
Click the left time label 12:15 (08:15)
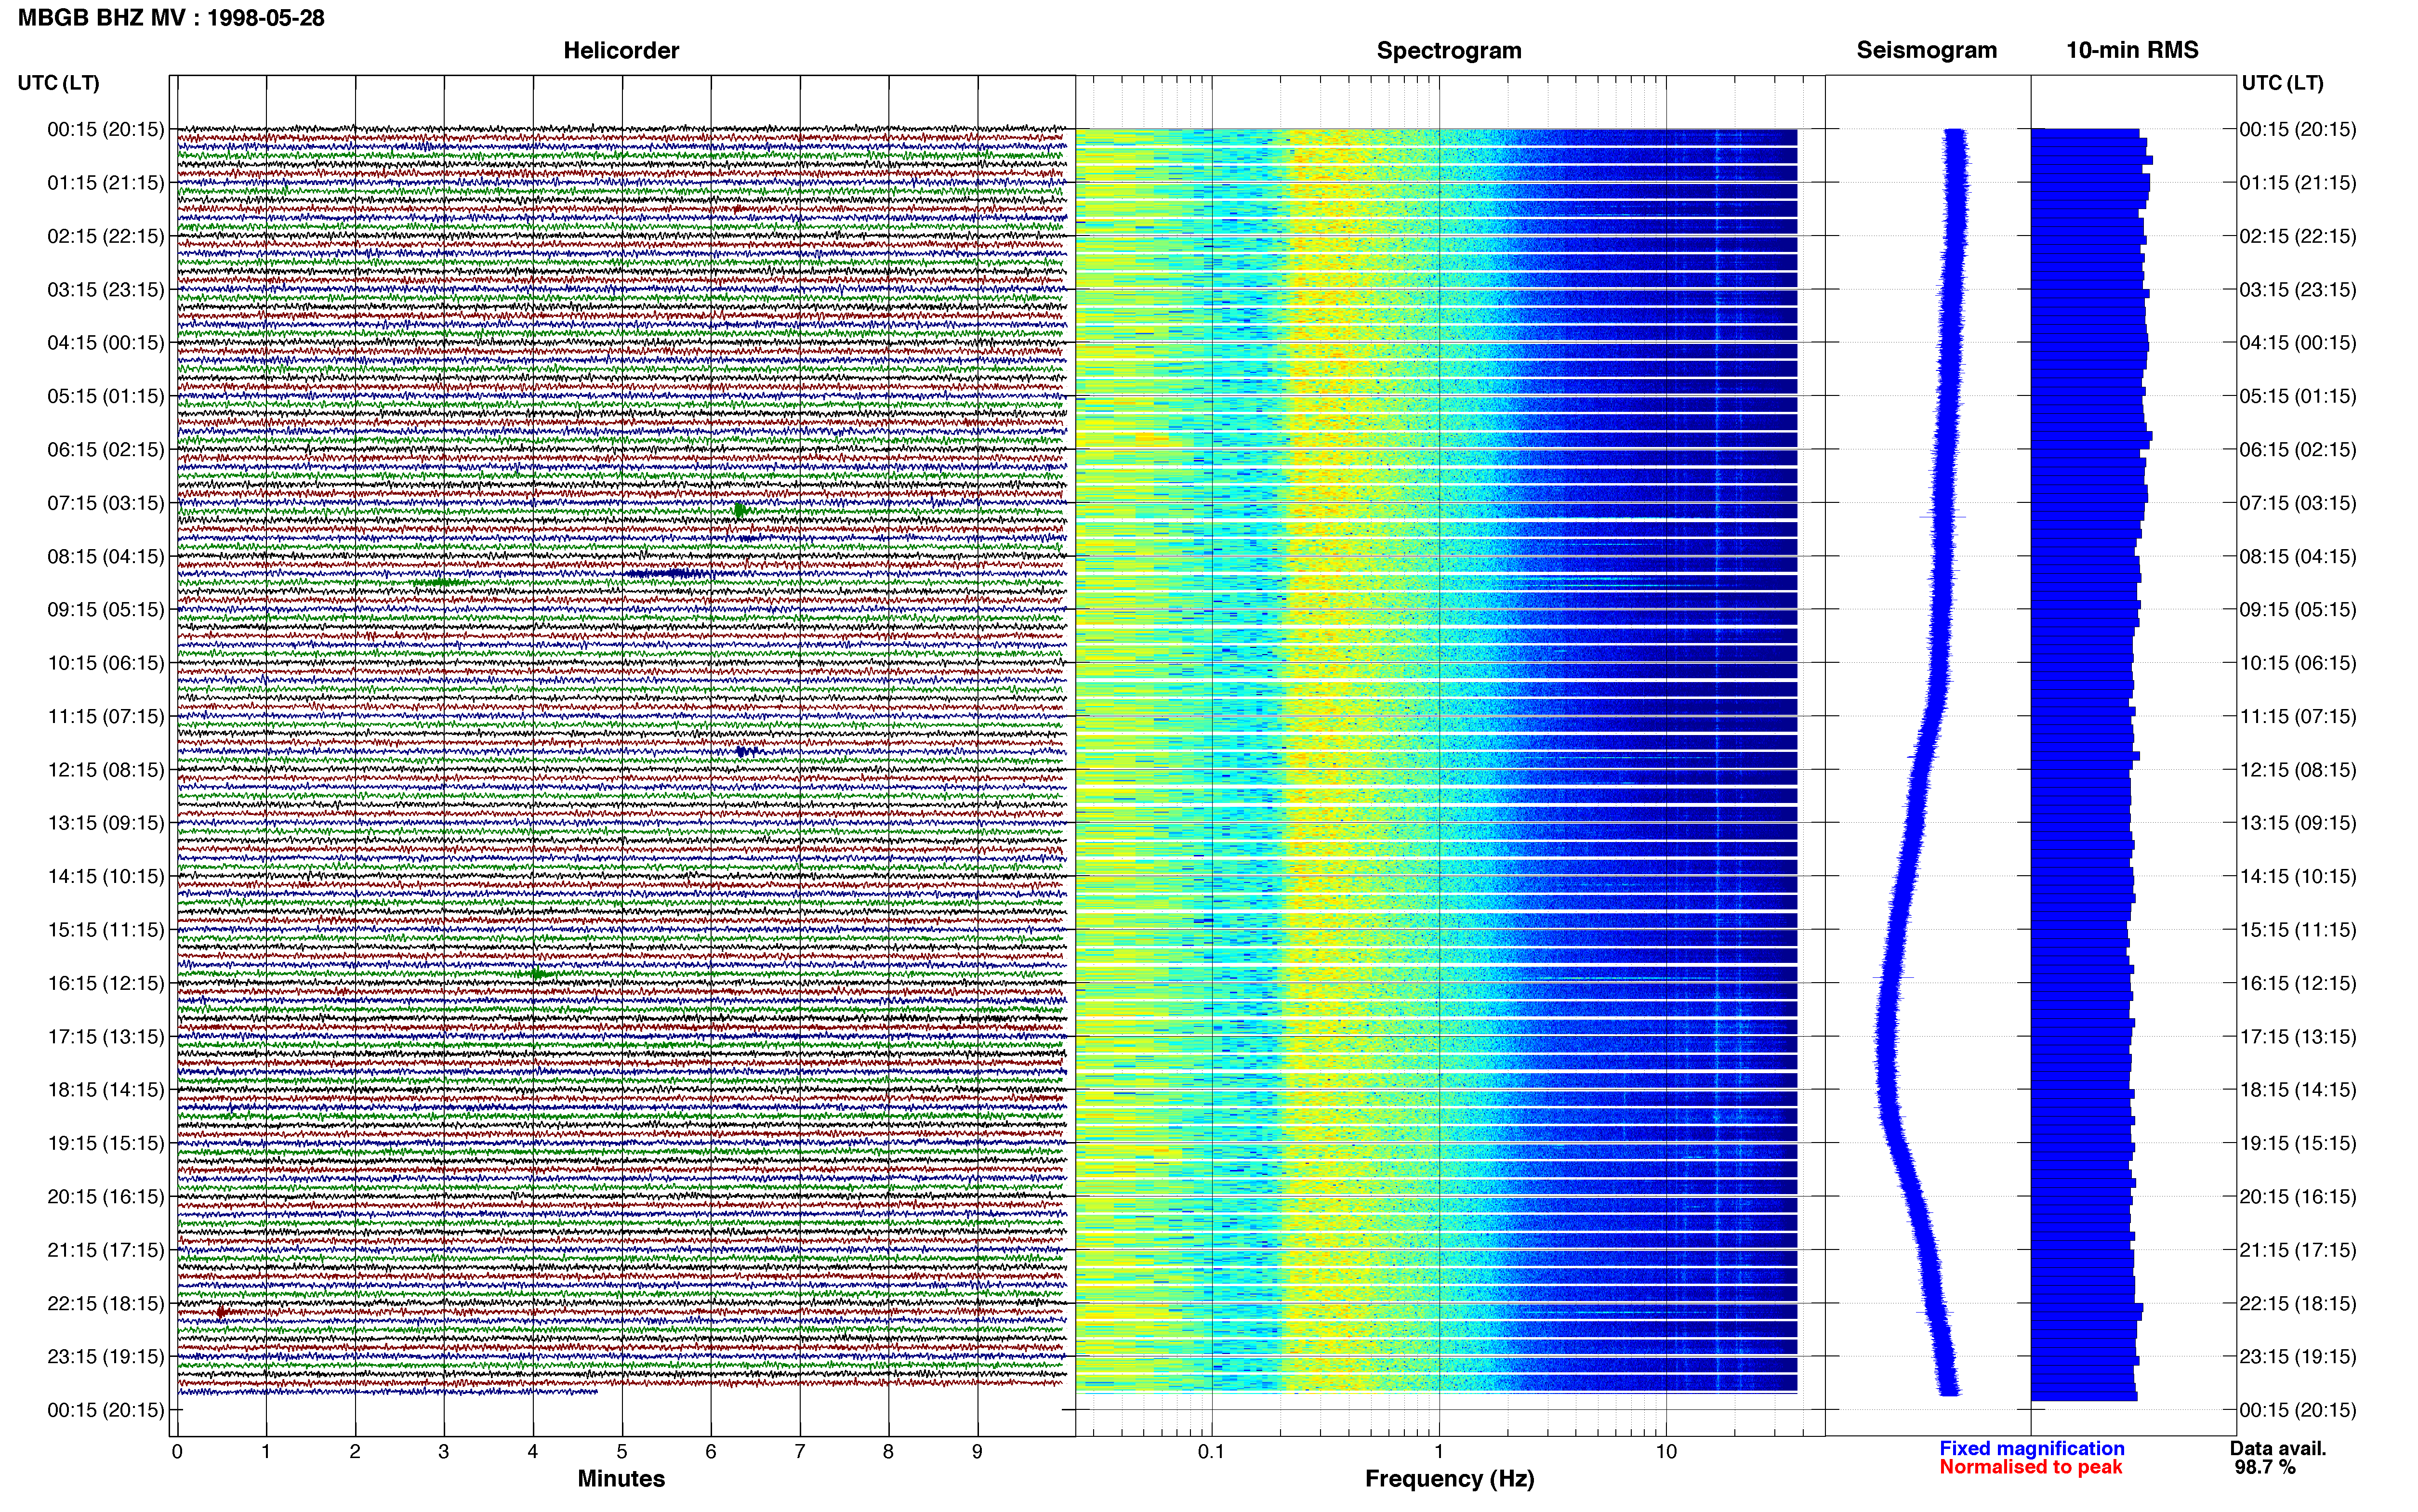click(106, 770)
